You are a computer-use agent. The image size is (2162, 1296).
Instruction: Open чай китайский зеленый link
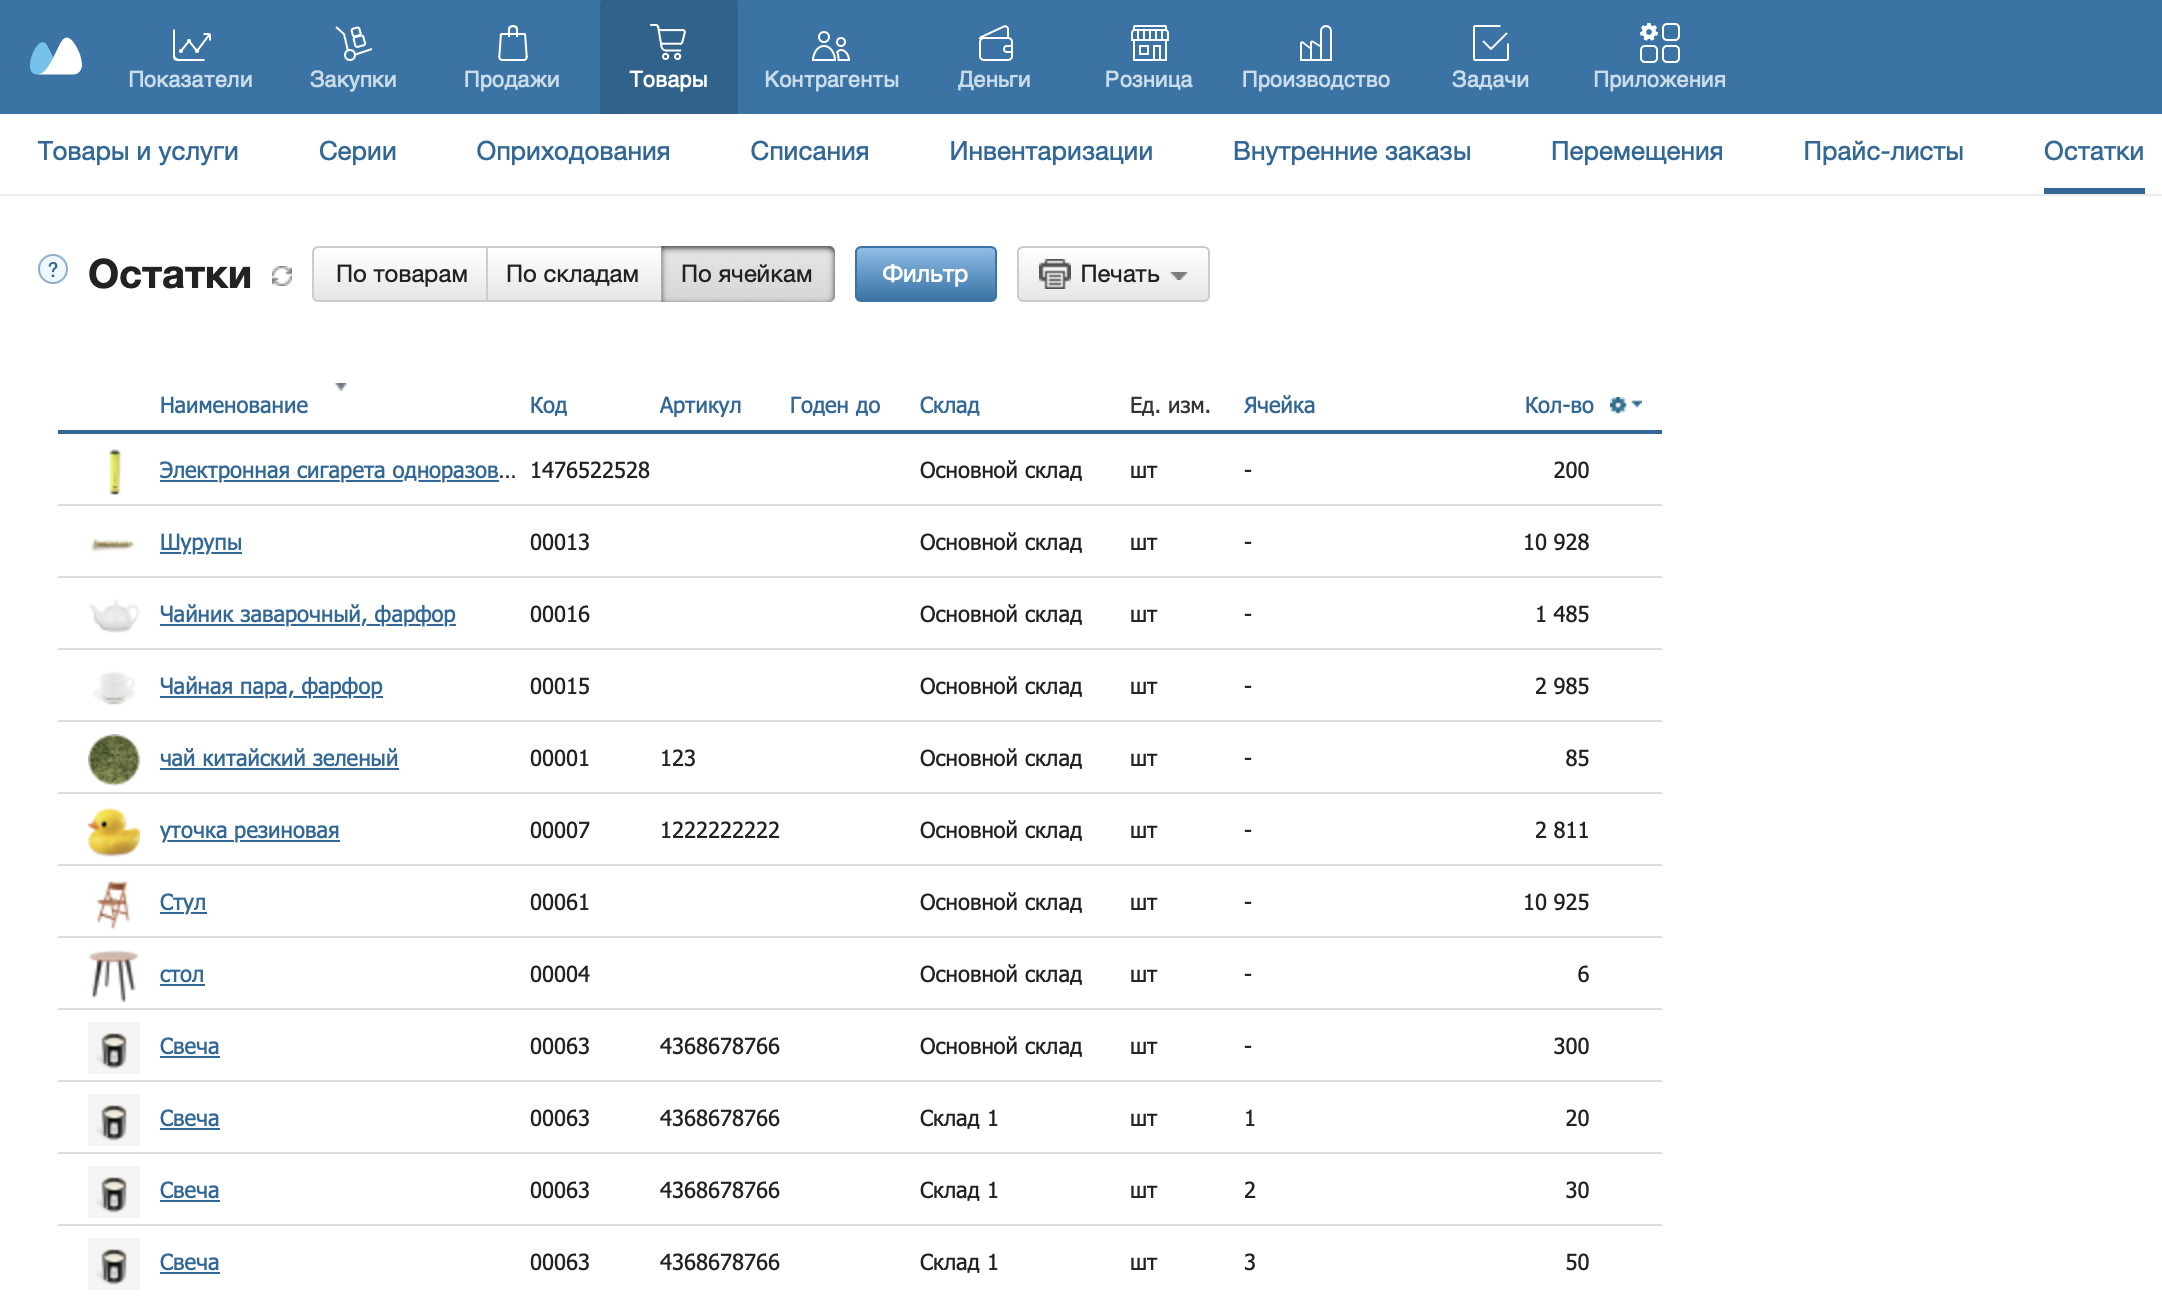click(x=279, y=758)
